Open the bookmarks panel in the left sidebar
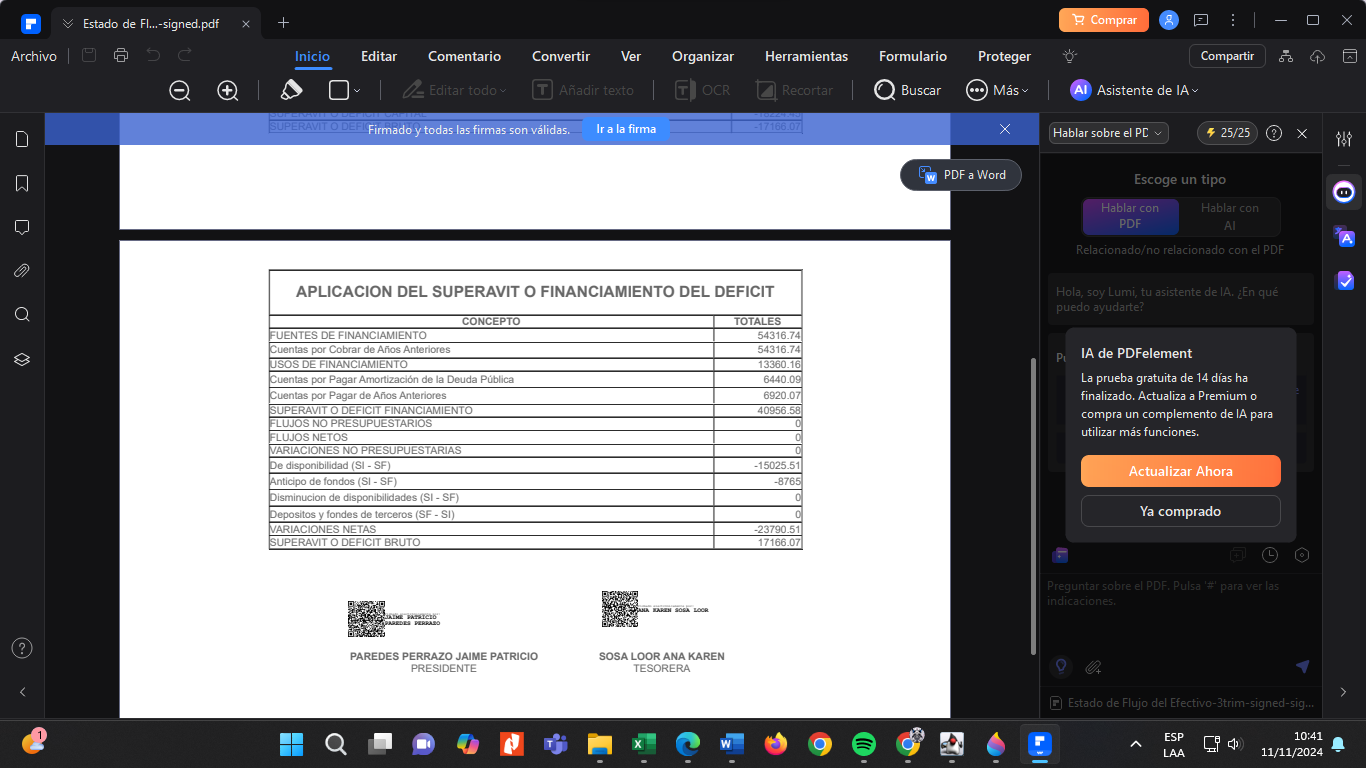This screenshot has width=1366, height=768. [x=22, y=183]
